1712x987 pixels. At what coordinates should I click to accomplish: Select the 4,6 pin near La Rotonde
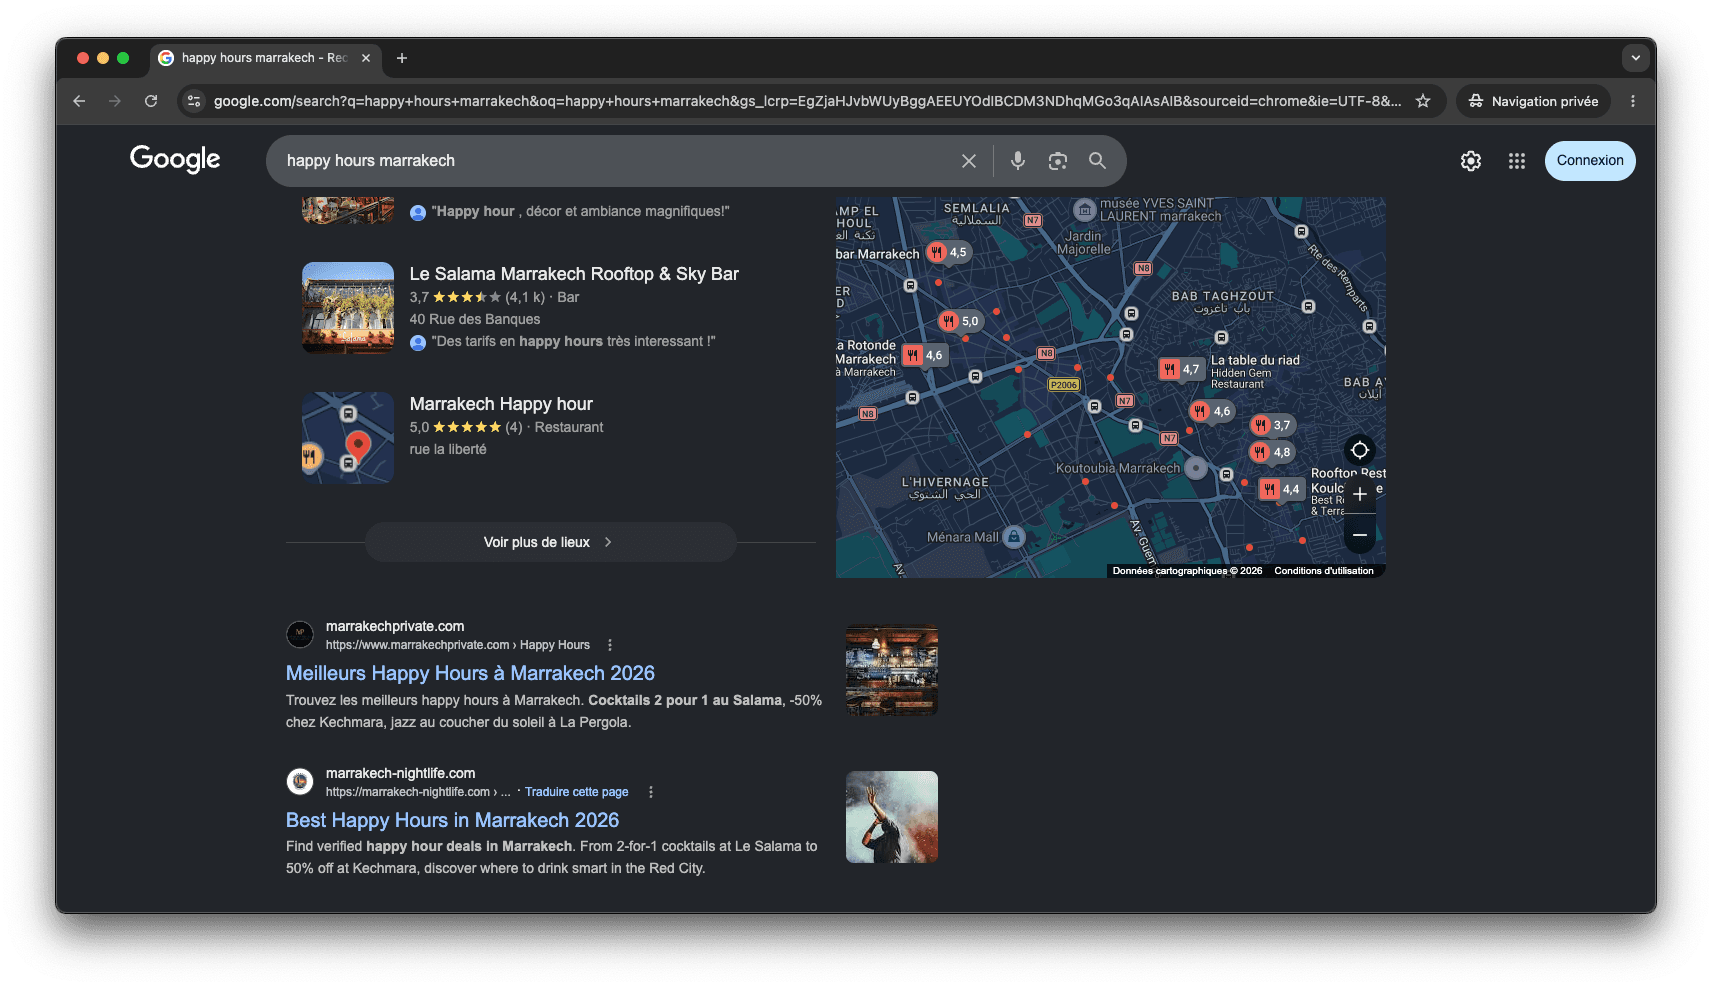click(923, 355)
